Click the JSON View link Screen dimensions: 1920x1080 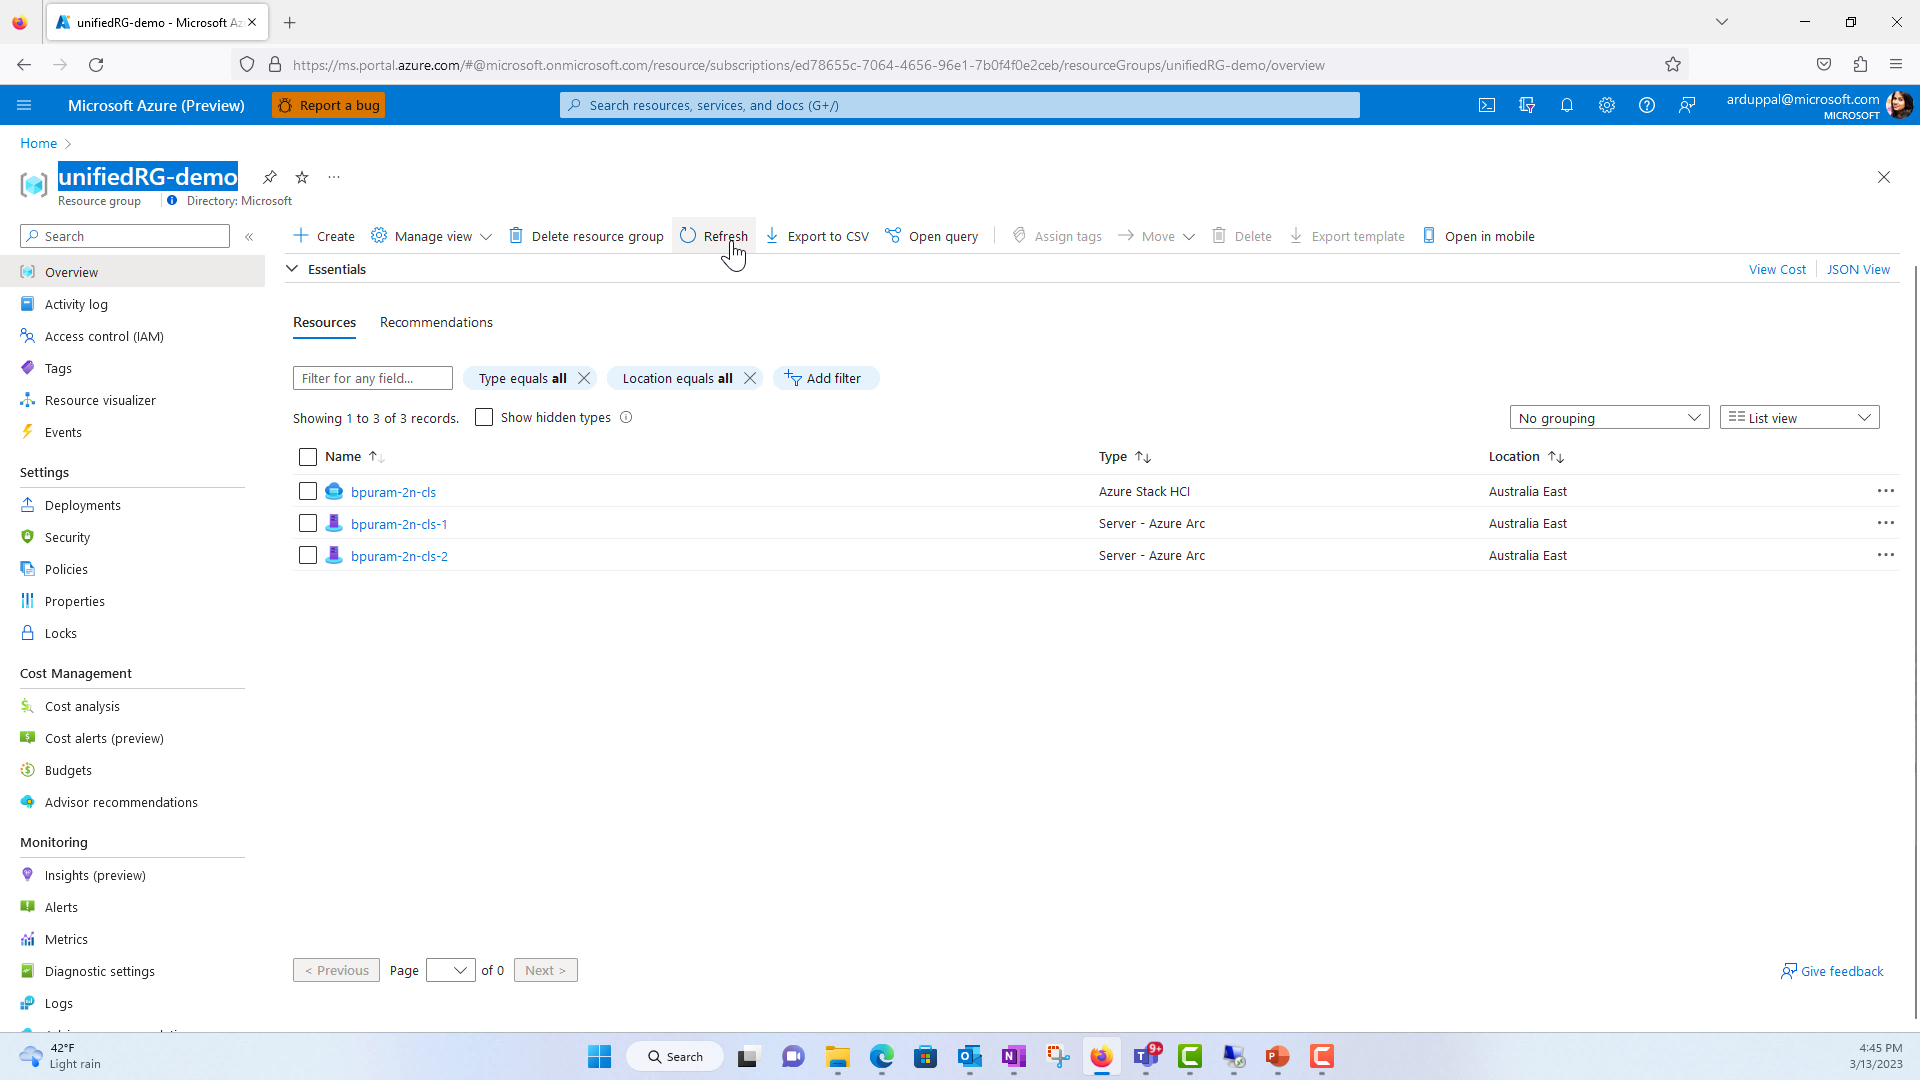1858,269
